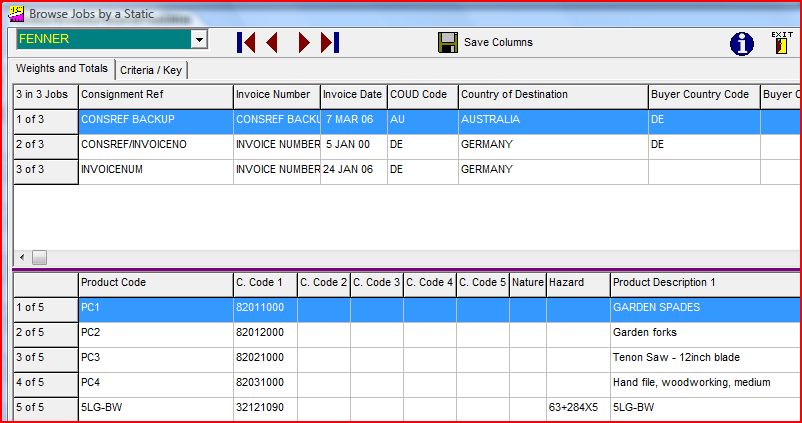Jump to last record navigation arrow
Screen dimensions: 802x423
coord(330,42)
